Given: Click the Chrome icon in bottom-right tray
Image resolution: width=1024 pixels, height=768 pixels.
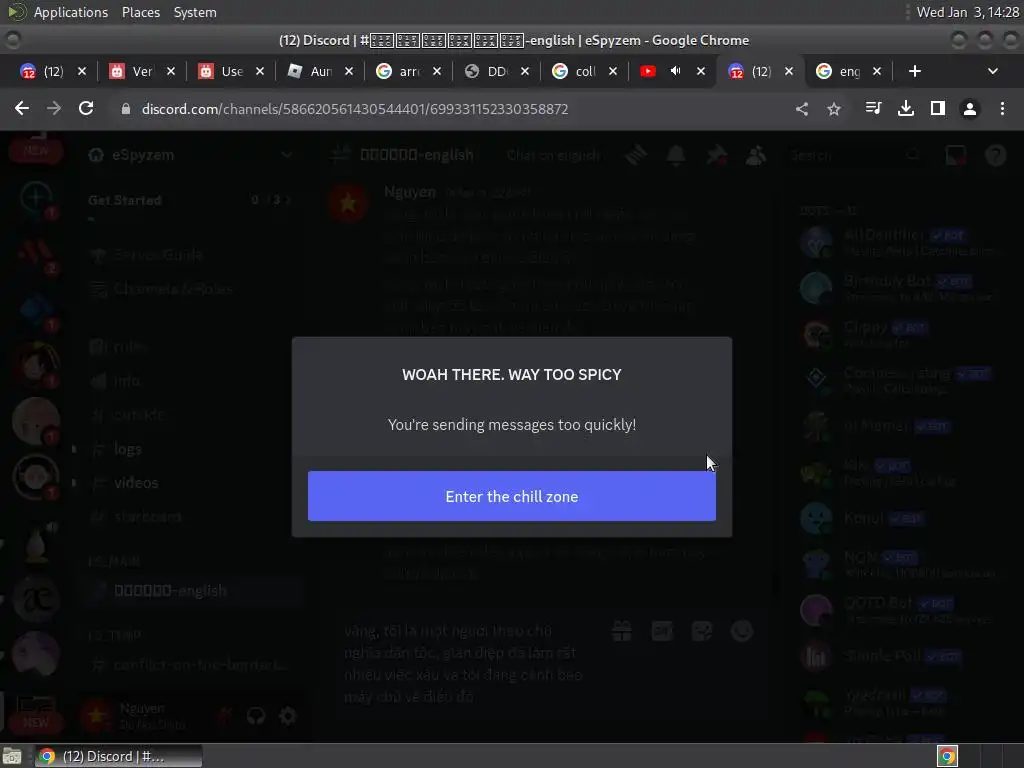Looking at the screenshot, I should pos(948,756).
